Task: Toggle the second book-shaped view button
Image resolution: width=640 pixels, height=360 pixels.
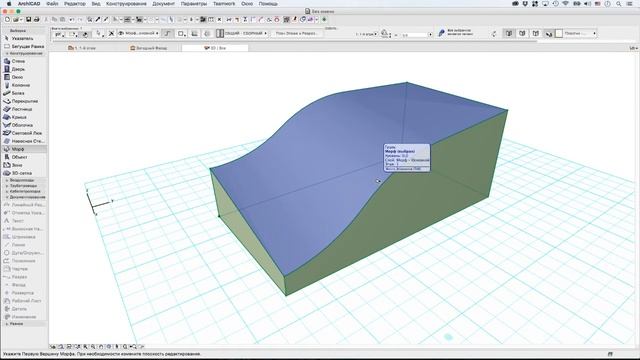Action: tap(522, 33)
